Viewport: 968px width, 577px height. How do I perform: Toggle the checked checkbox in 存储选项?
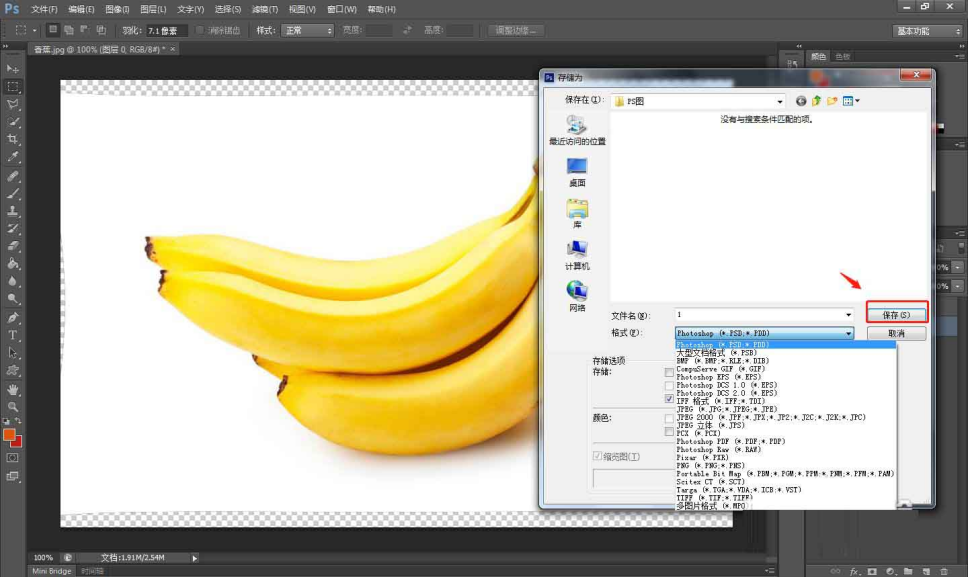click(x=669, y=398)
